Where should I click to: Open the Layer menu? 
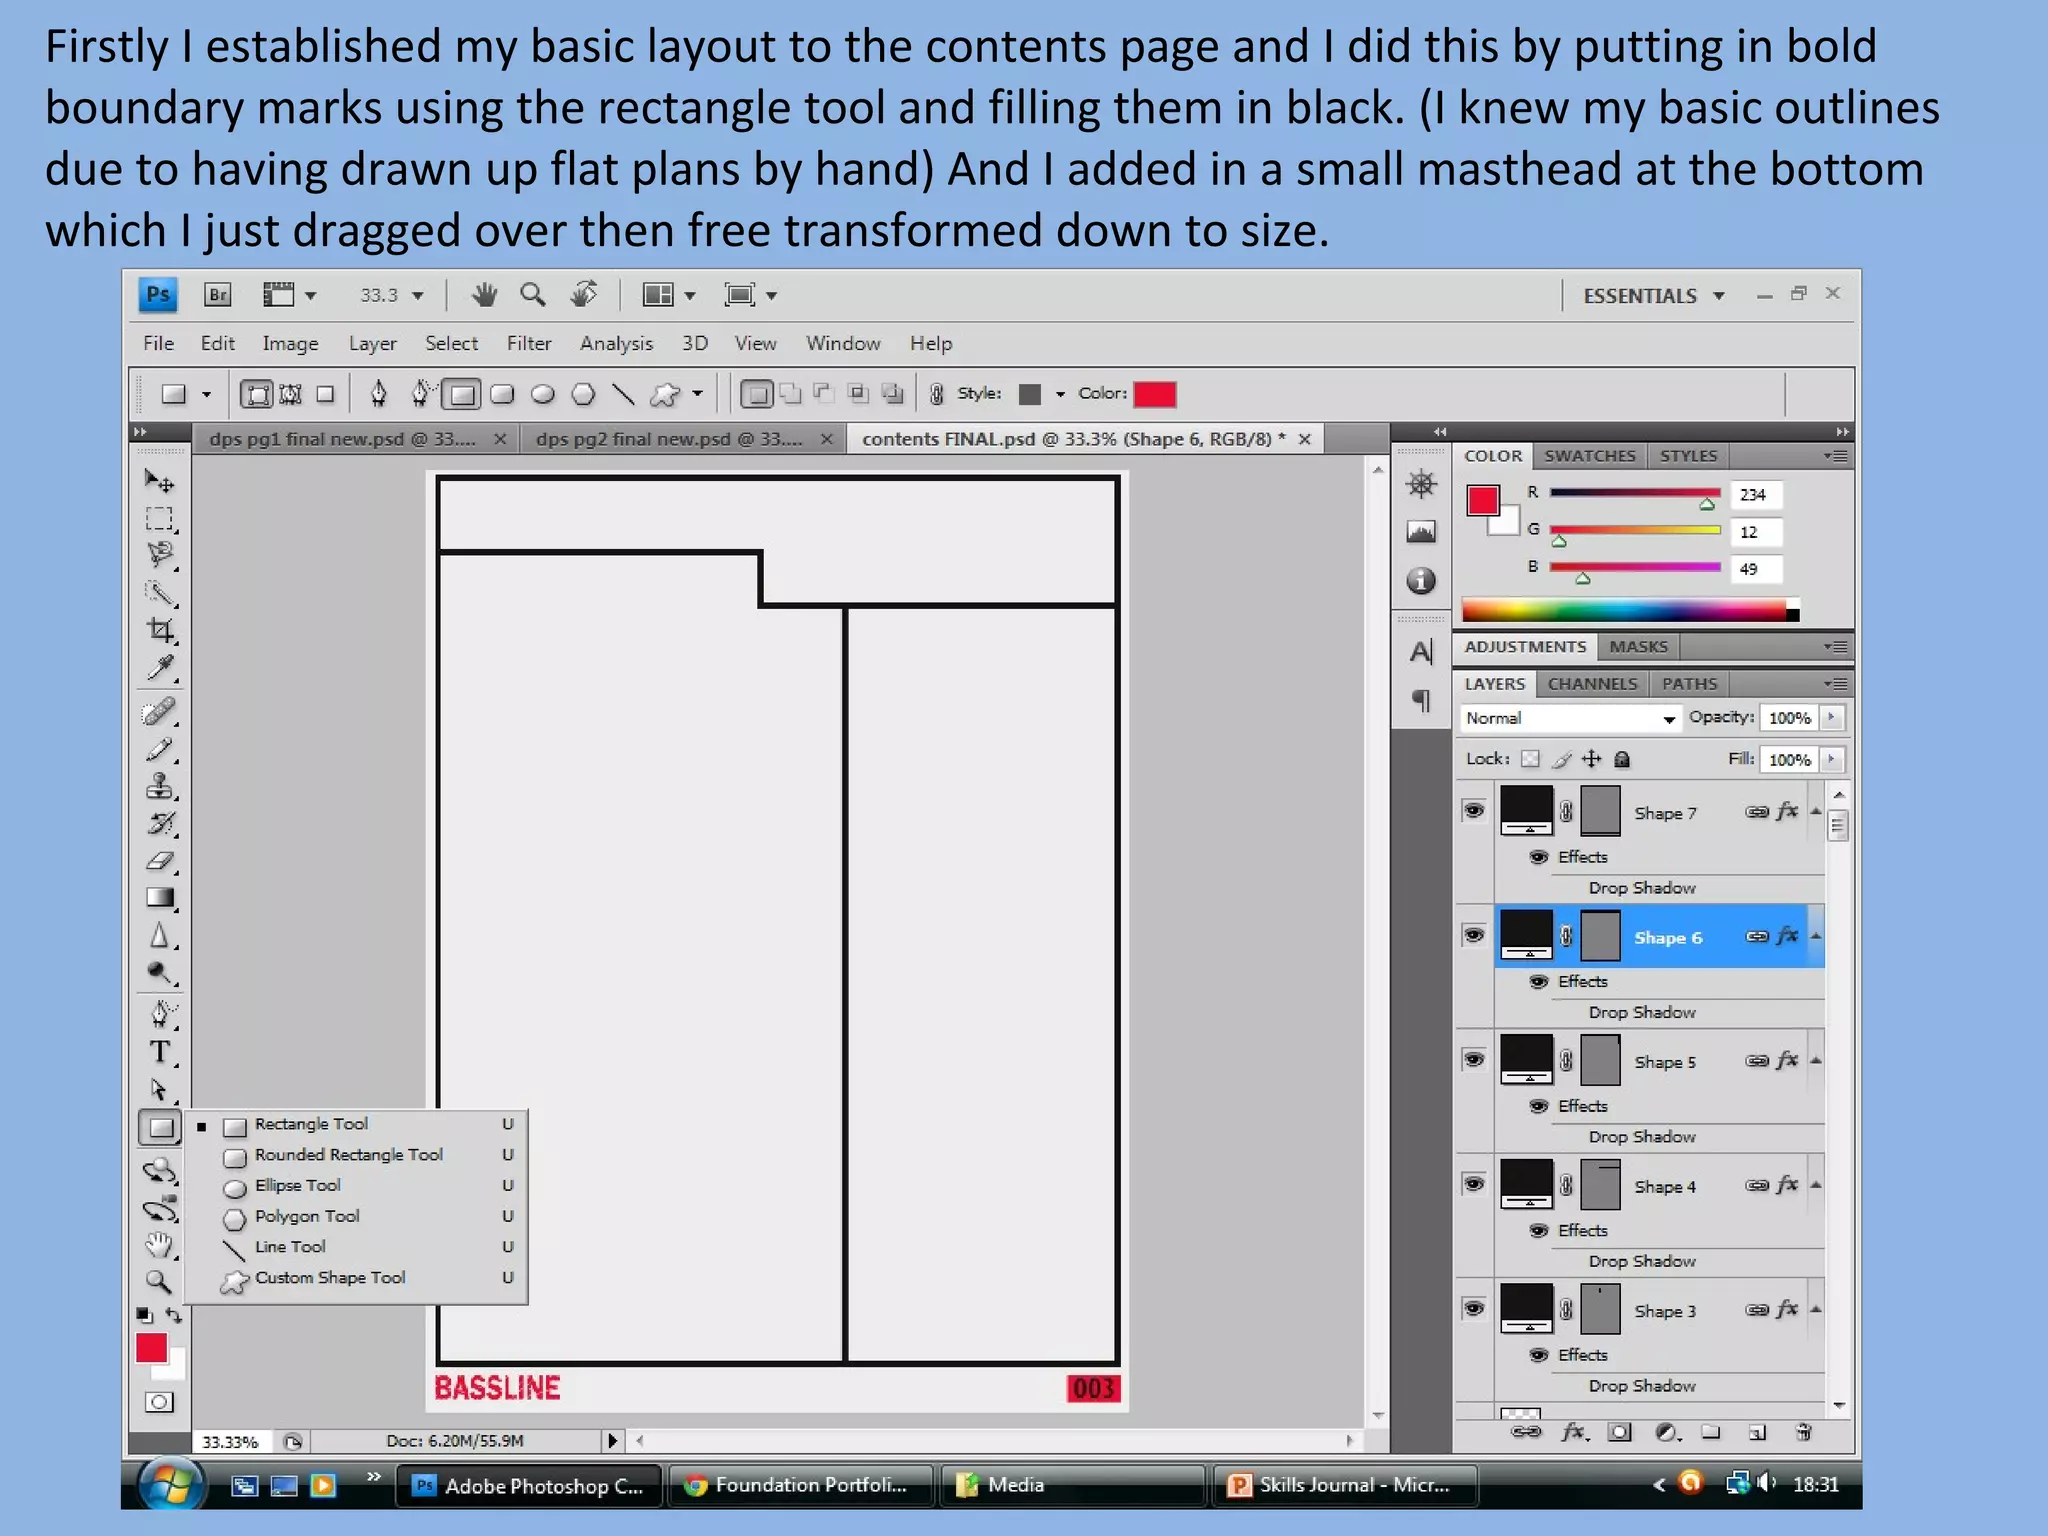(x=372, y=343)
